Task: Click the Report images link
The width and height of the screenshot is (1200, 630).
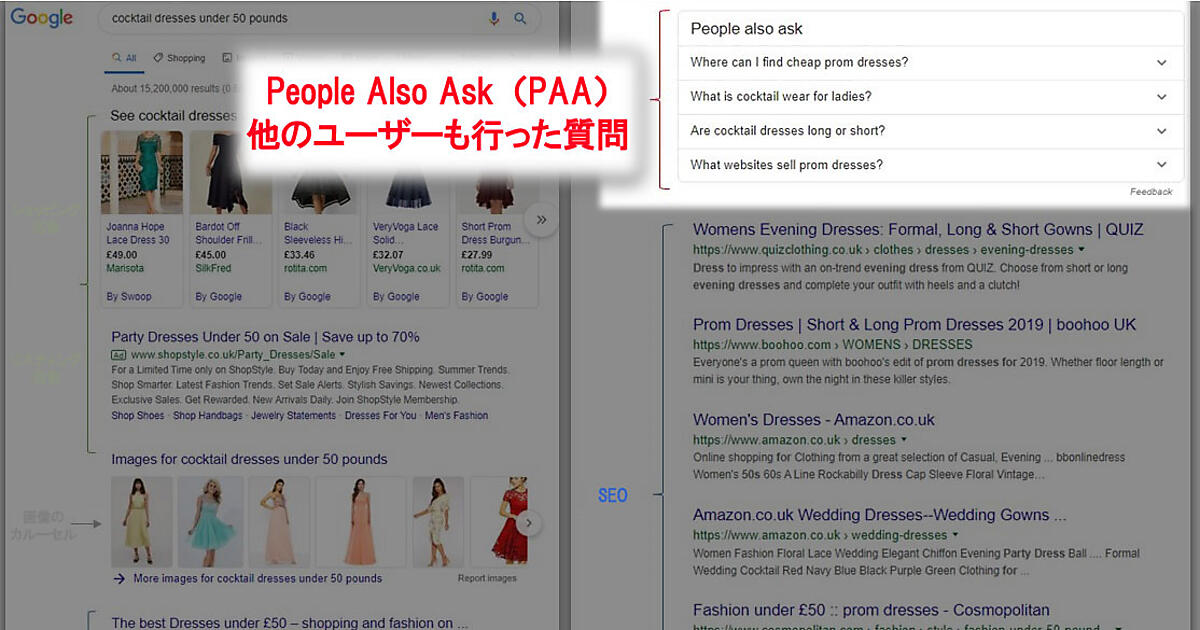Action: point(487,578)
